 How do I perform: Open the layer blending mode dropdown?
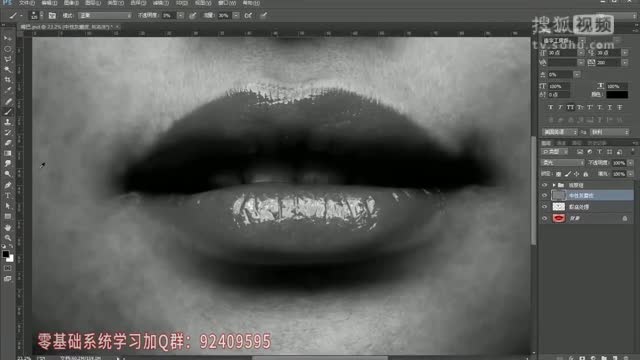click(x=563, y=162)
